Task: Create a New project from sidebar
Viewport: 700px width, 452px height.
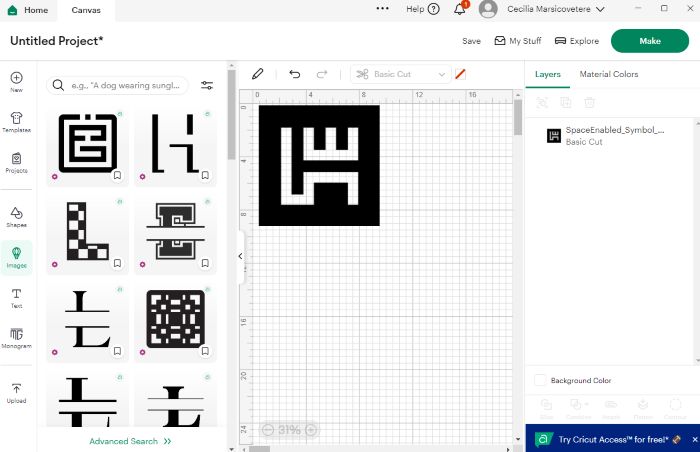Action: [17, 81]
